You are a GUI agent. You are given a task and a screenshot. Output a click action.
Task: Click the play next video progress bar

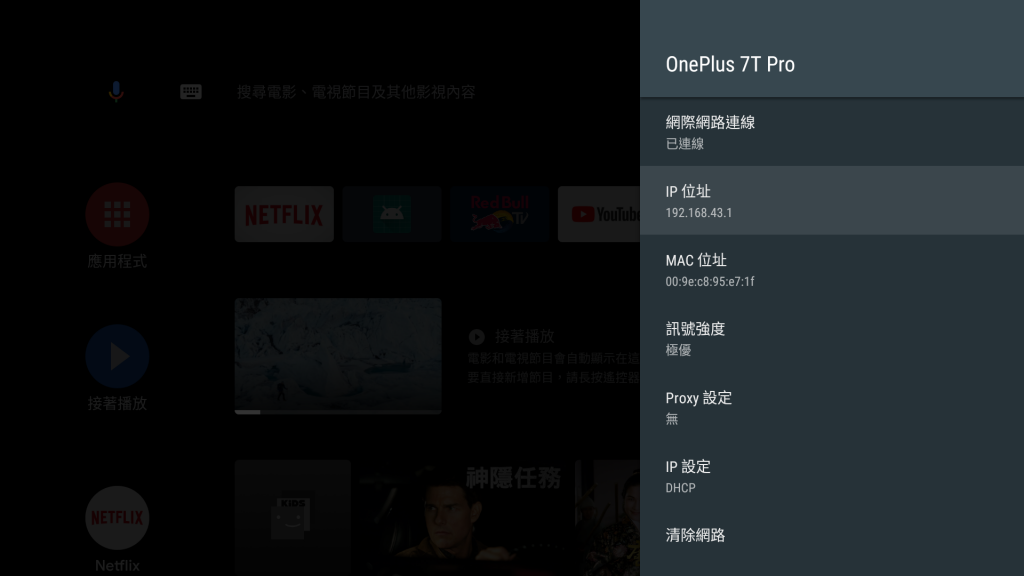tap(338, 412)
